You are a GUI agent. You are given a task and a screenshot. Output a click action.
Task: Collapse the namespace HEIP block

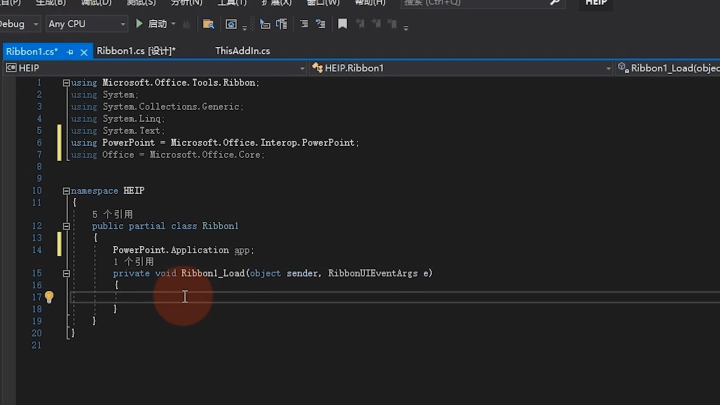point(66,191)
